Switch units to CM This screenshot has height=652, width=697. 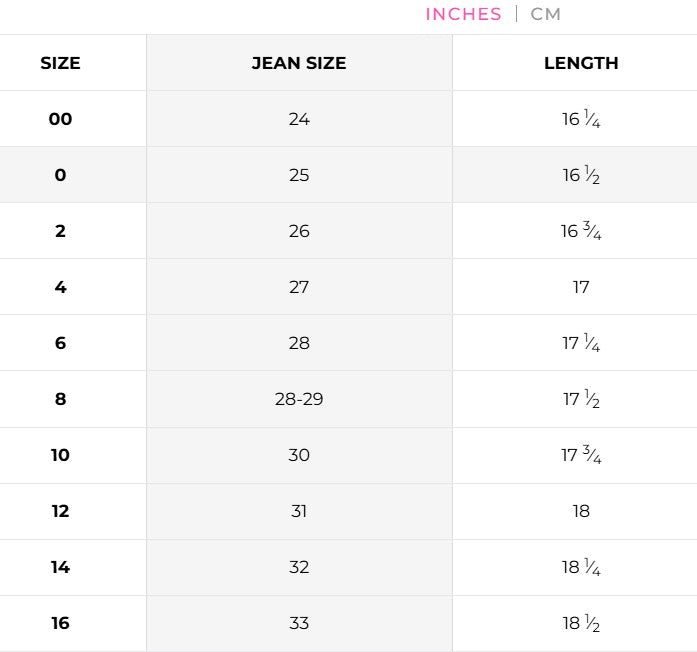coord(546,14)
